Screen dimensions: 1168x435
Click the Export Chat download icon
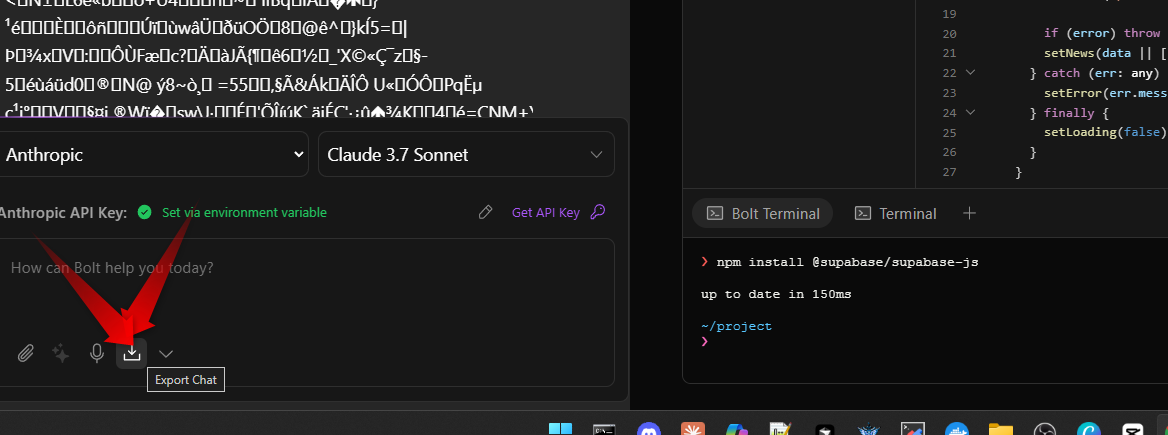[132, 353]
